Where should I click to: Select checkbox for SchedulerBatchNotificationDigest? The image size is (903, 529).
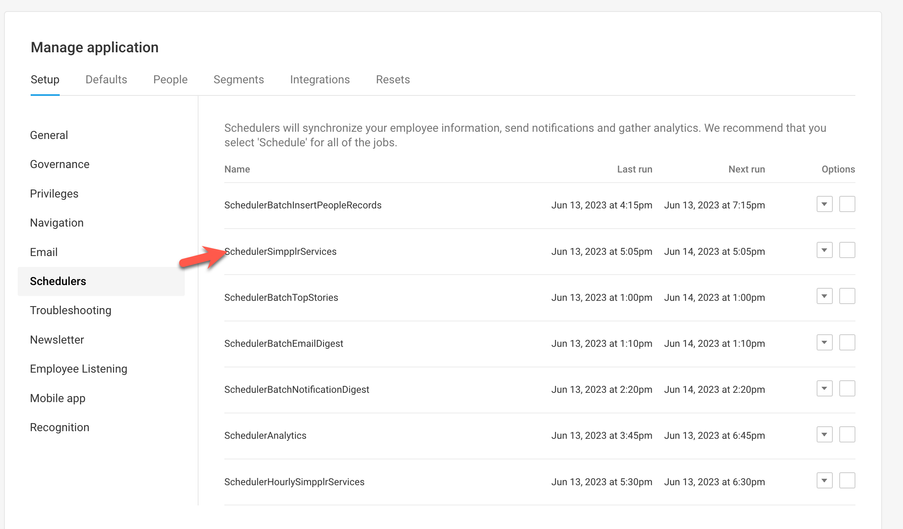tap(847, 389)
